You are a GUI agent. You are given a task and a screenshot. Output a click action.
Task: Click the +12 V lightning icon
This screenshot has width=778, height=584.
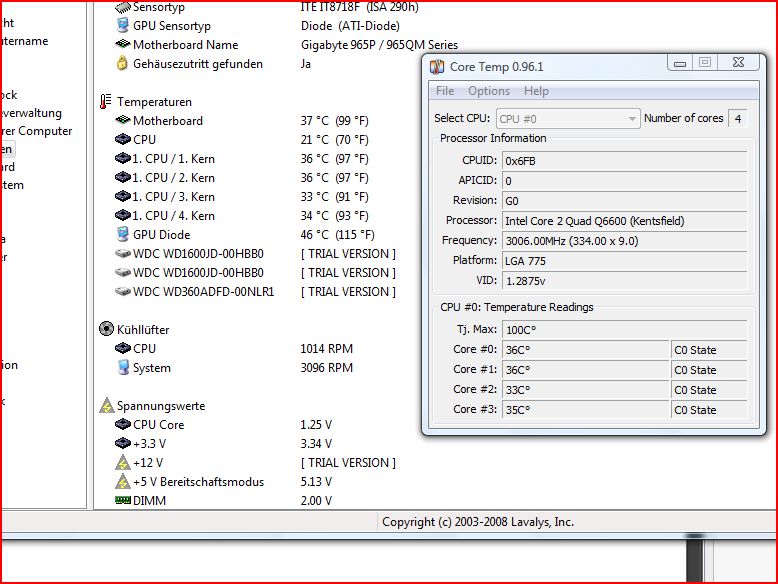pyautogui.click(x=123, y=462)
